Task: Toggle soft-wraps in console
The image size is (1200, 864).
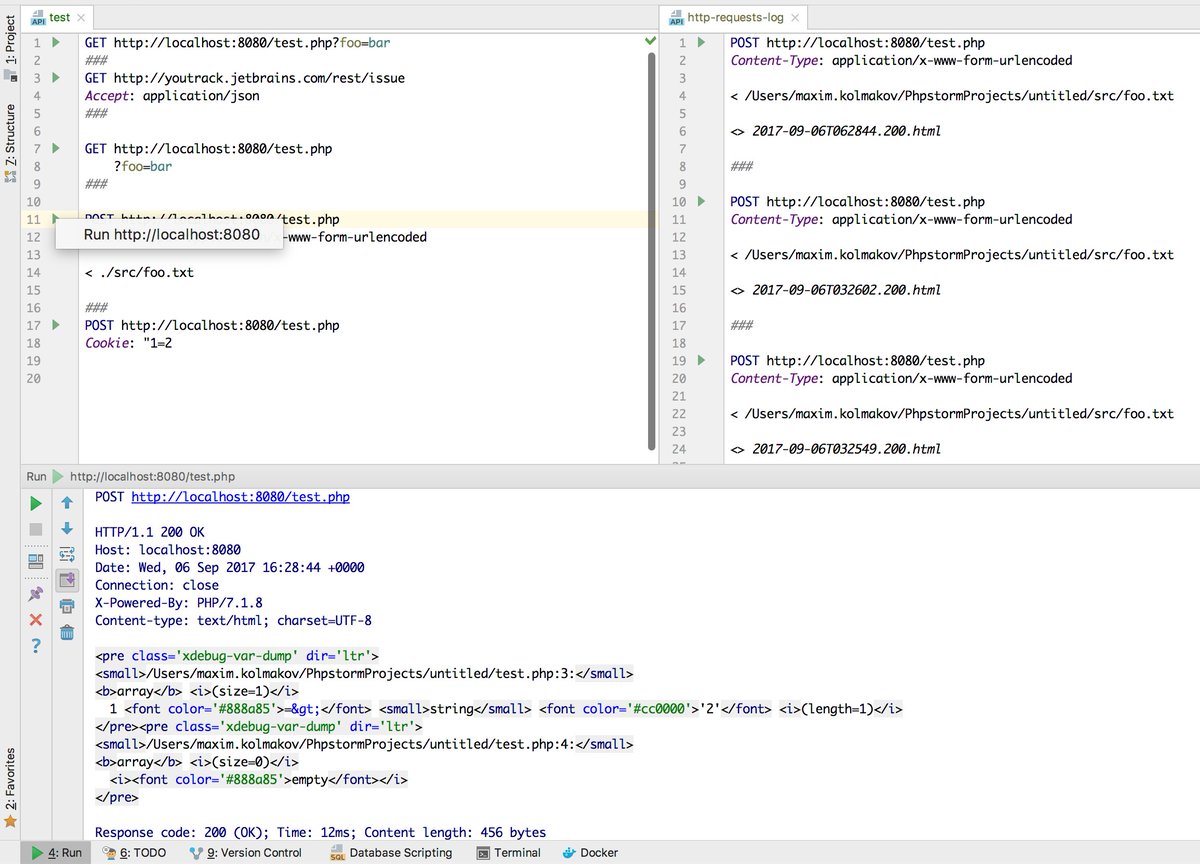Action: 67,555
